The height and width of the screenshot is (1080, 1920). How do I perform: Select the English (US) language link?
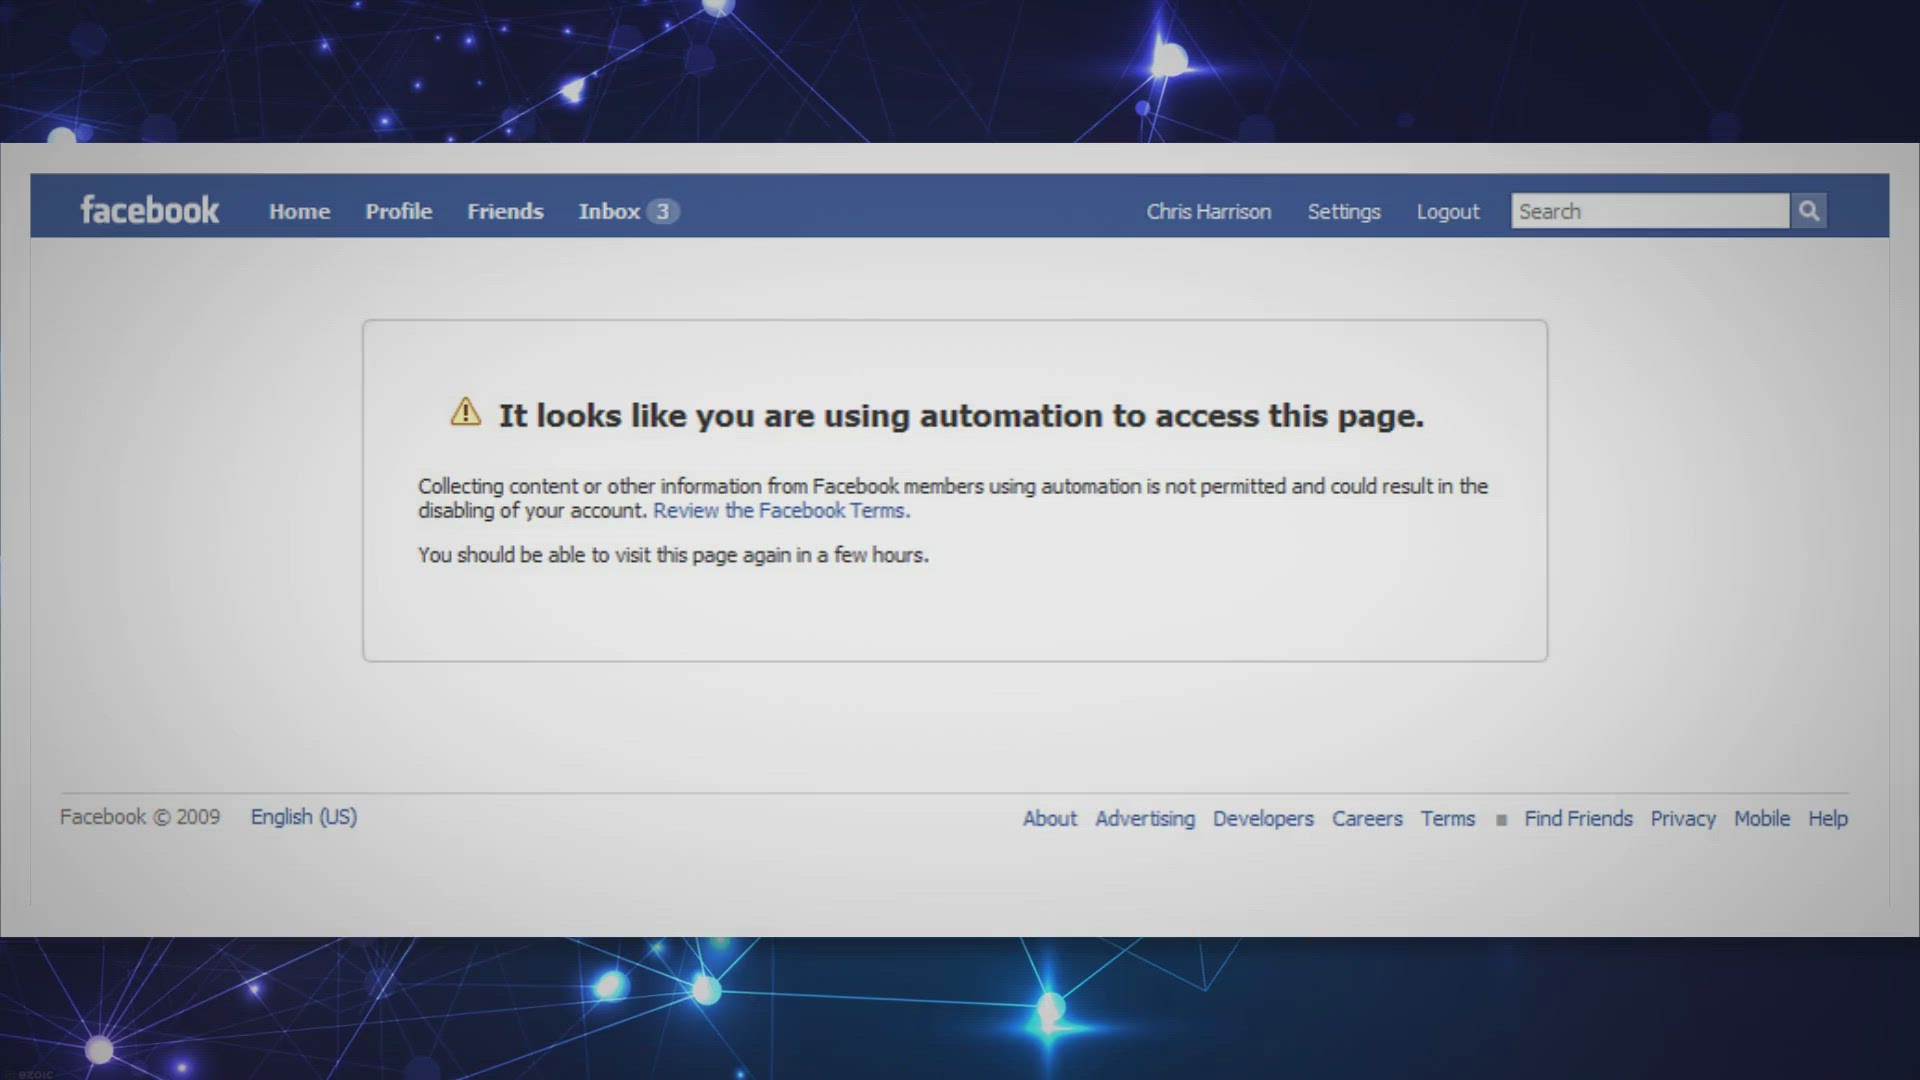pyautogui.click(x=304, y=817)
